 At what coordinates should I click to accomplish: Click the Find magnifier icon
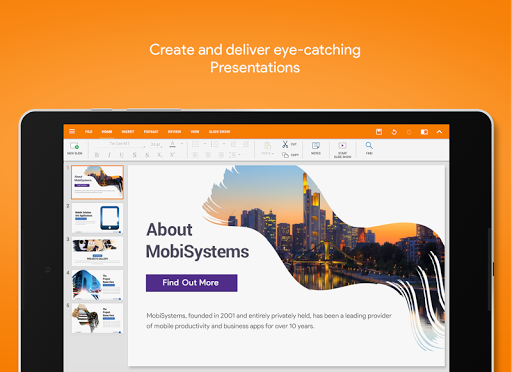pyautogui.click(x=369, y=145)
